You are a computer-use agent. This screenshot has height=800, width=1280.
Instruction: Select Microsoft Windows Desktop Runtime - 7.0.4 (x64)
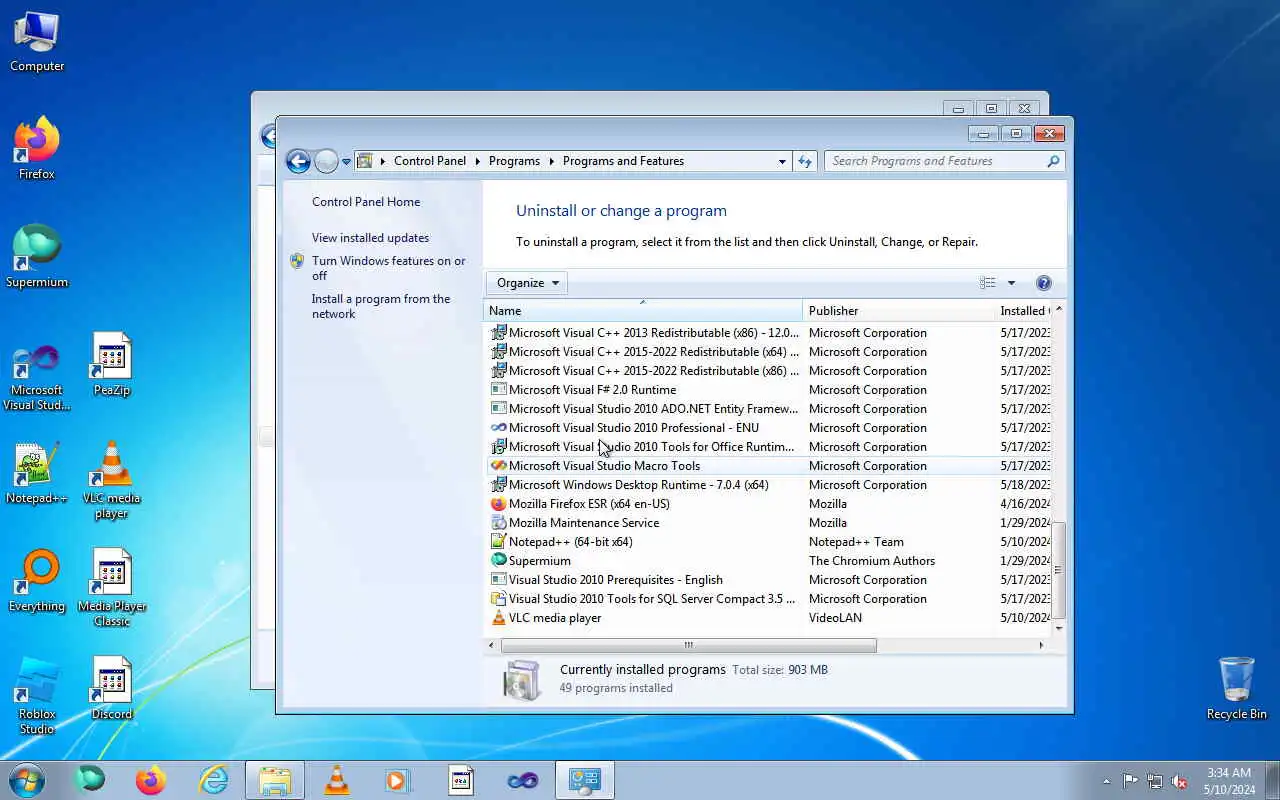pos(770,485)
